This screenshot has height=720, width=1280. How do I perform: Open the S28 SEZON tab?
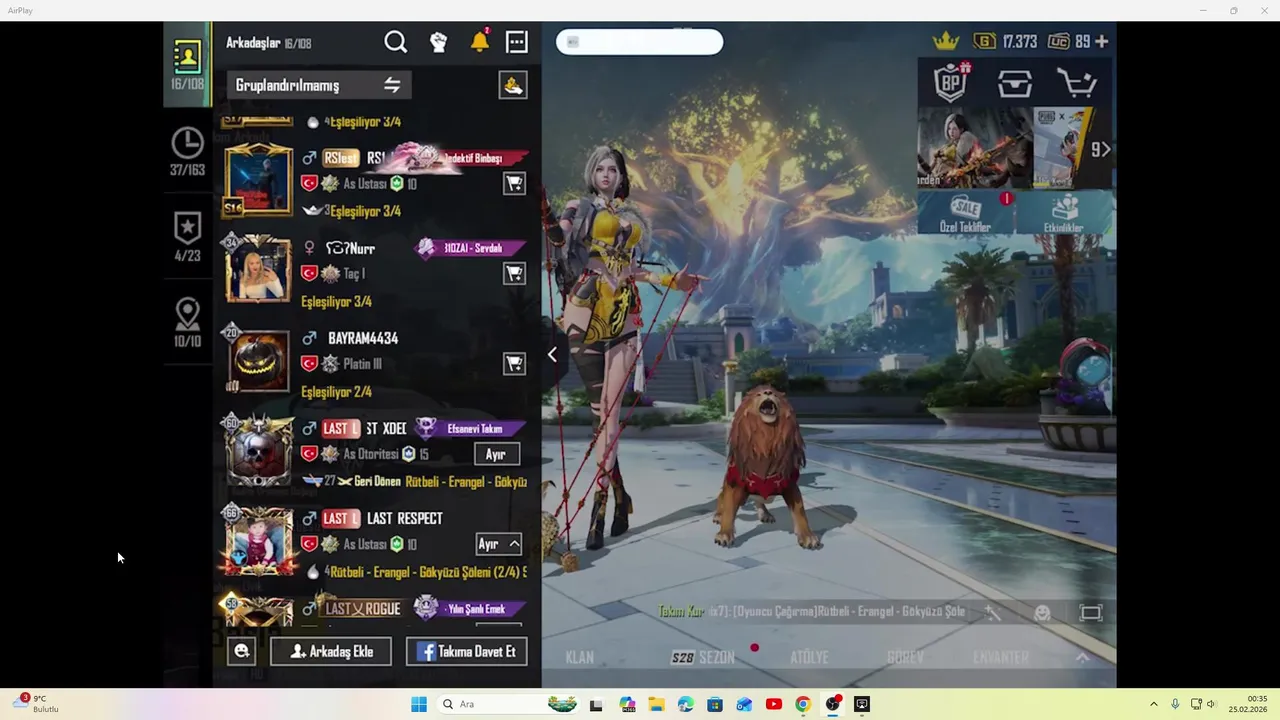(703, 657)
